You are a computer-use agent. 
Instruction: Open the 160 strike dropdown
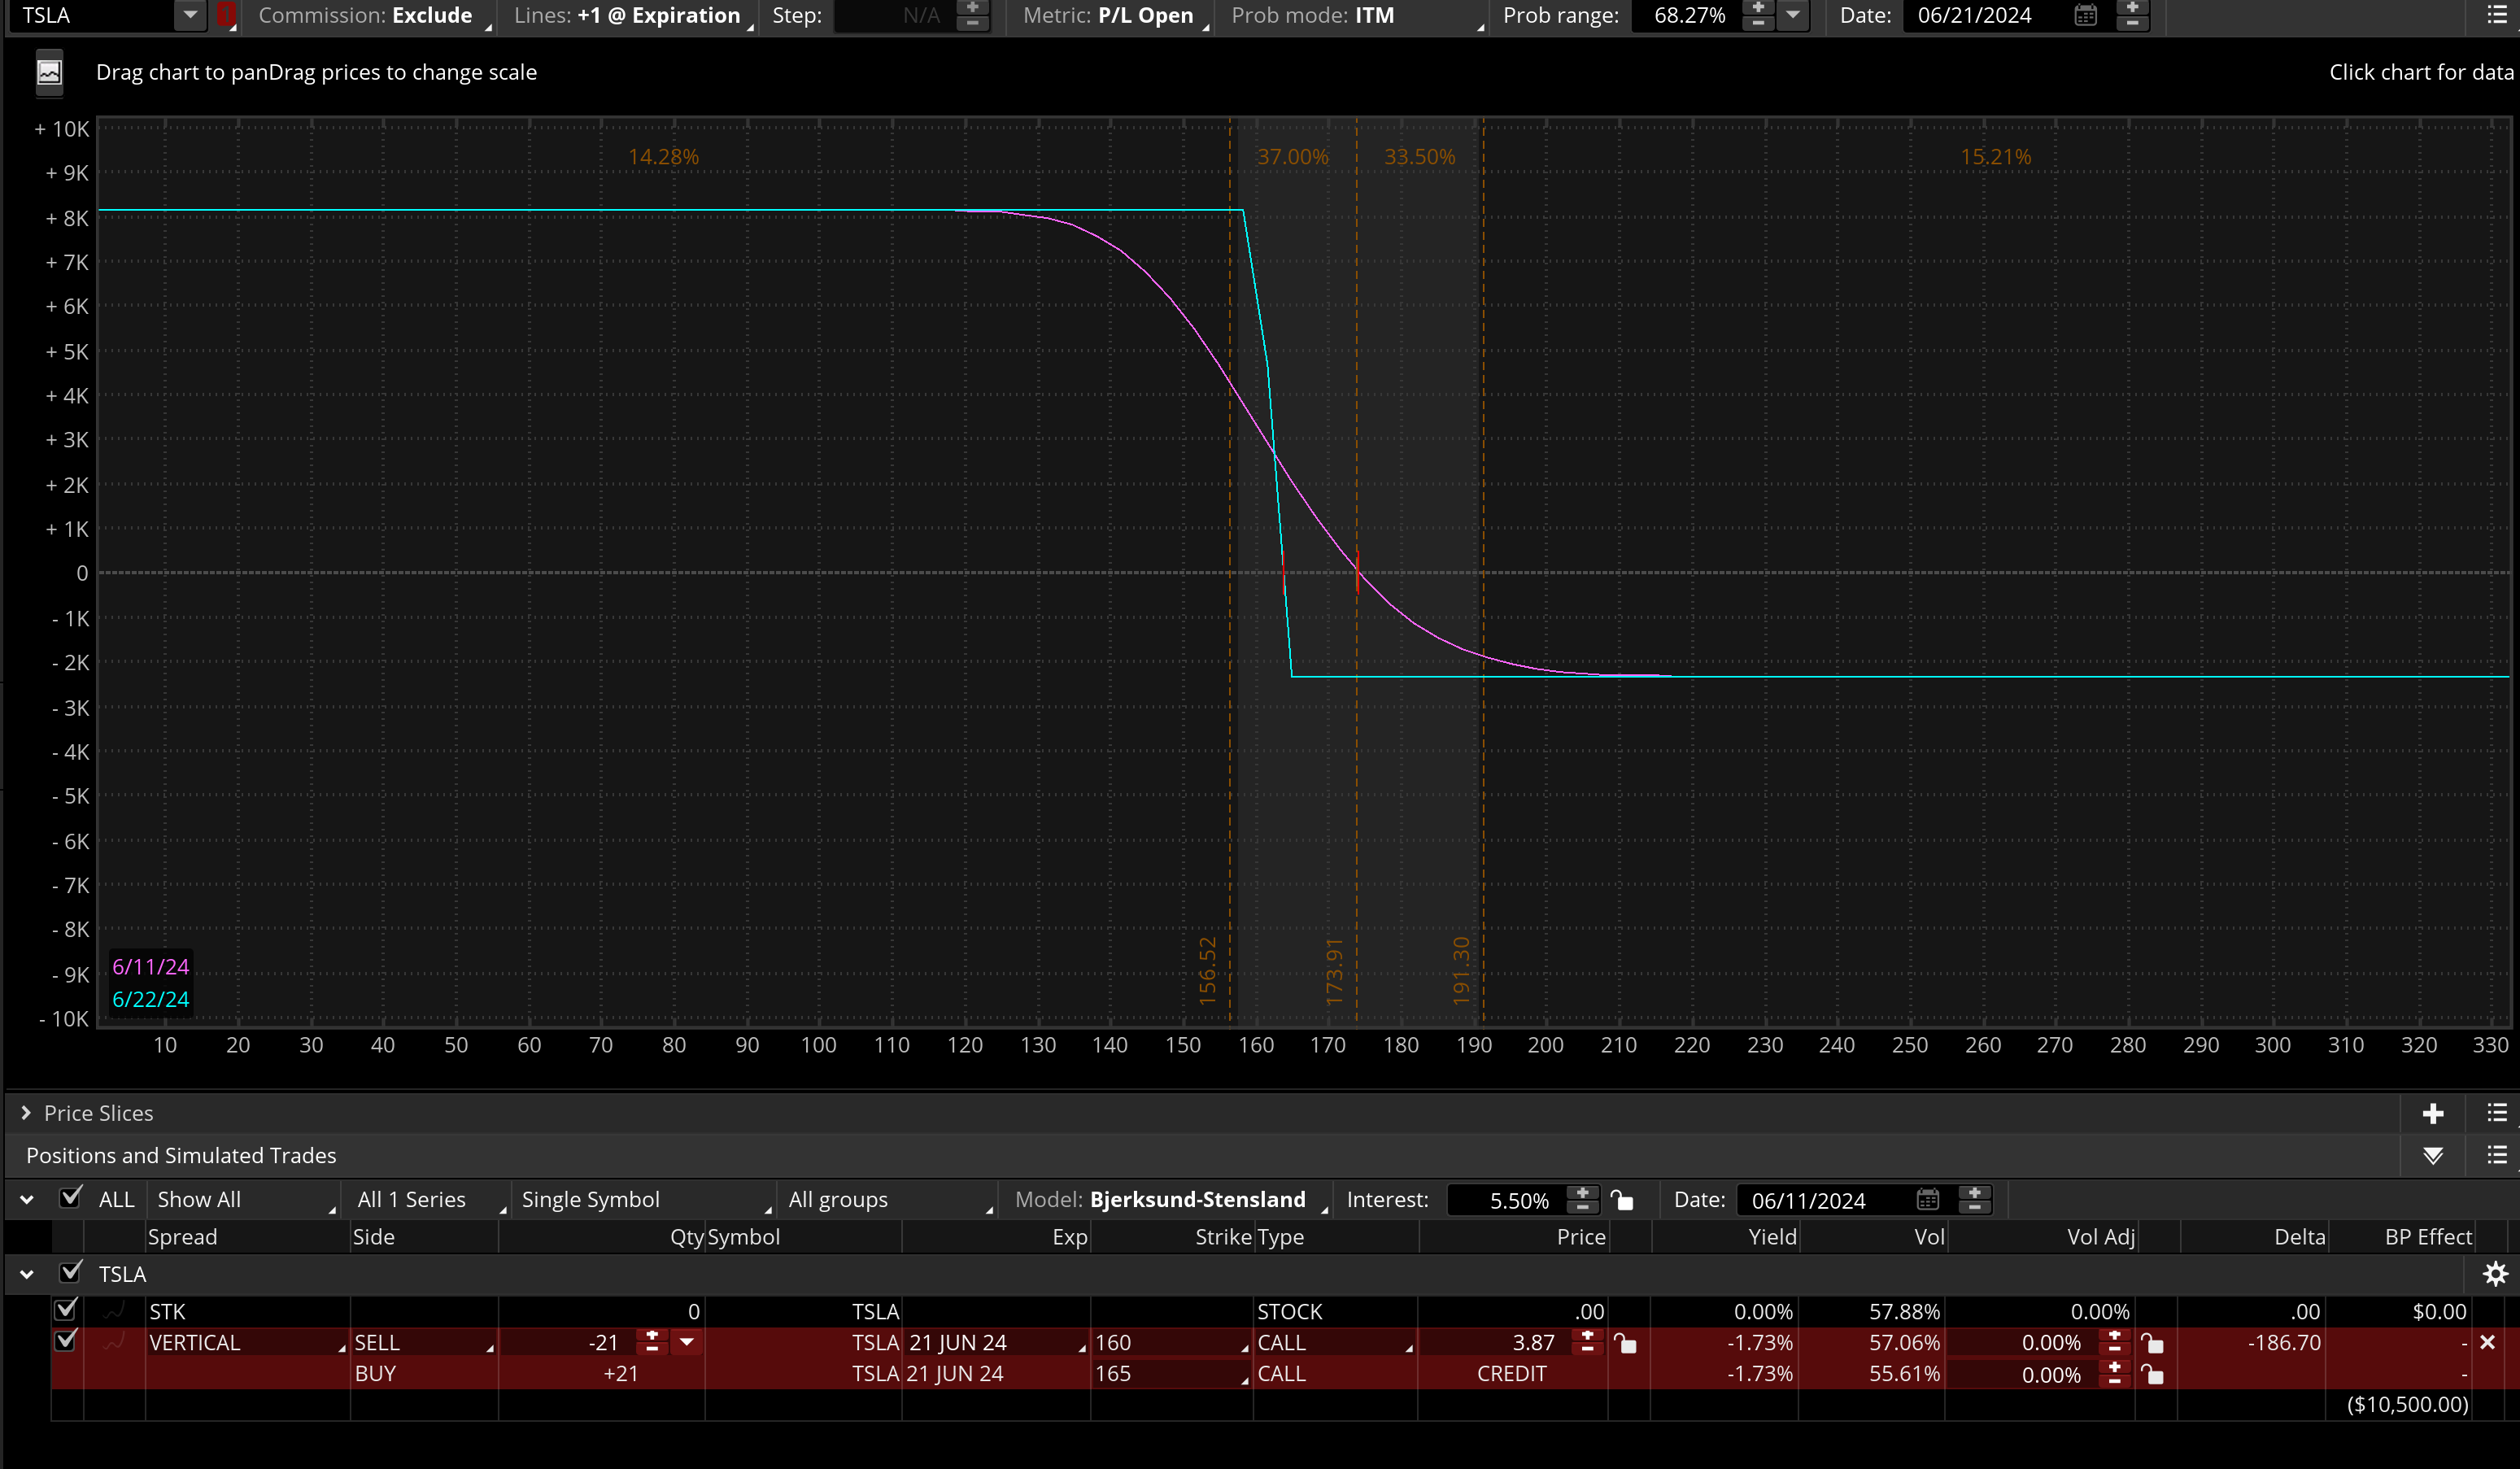(1171, 1342)
